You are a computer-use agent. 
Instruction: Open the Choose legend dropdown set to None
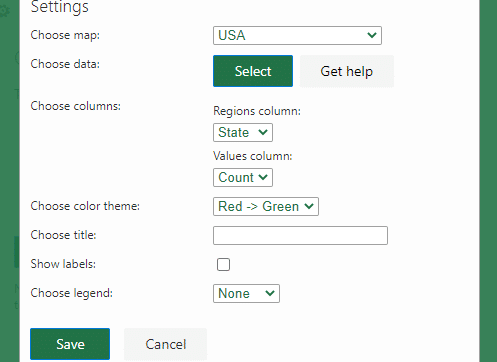[246, 293]
